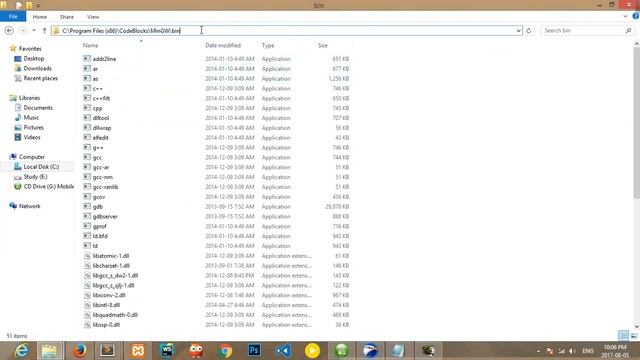Click the elfedit file icon
This screenshot has width=640, height=360.
[x=87, y=138]
